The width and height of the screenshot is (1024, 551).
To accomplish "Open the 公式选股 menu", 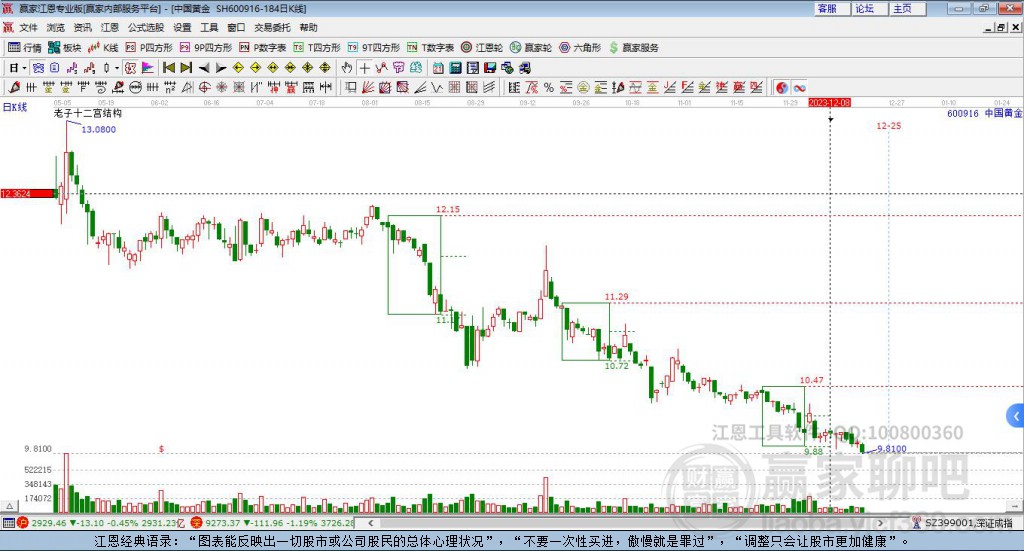I will pyautogui.click(x=146, y=27).
